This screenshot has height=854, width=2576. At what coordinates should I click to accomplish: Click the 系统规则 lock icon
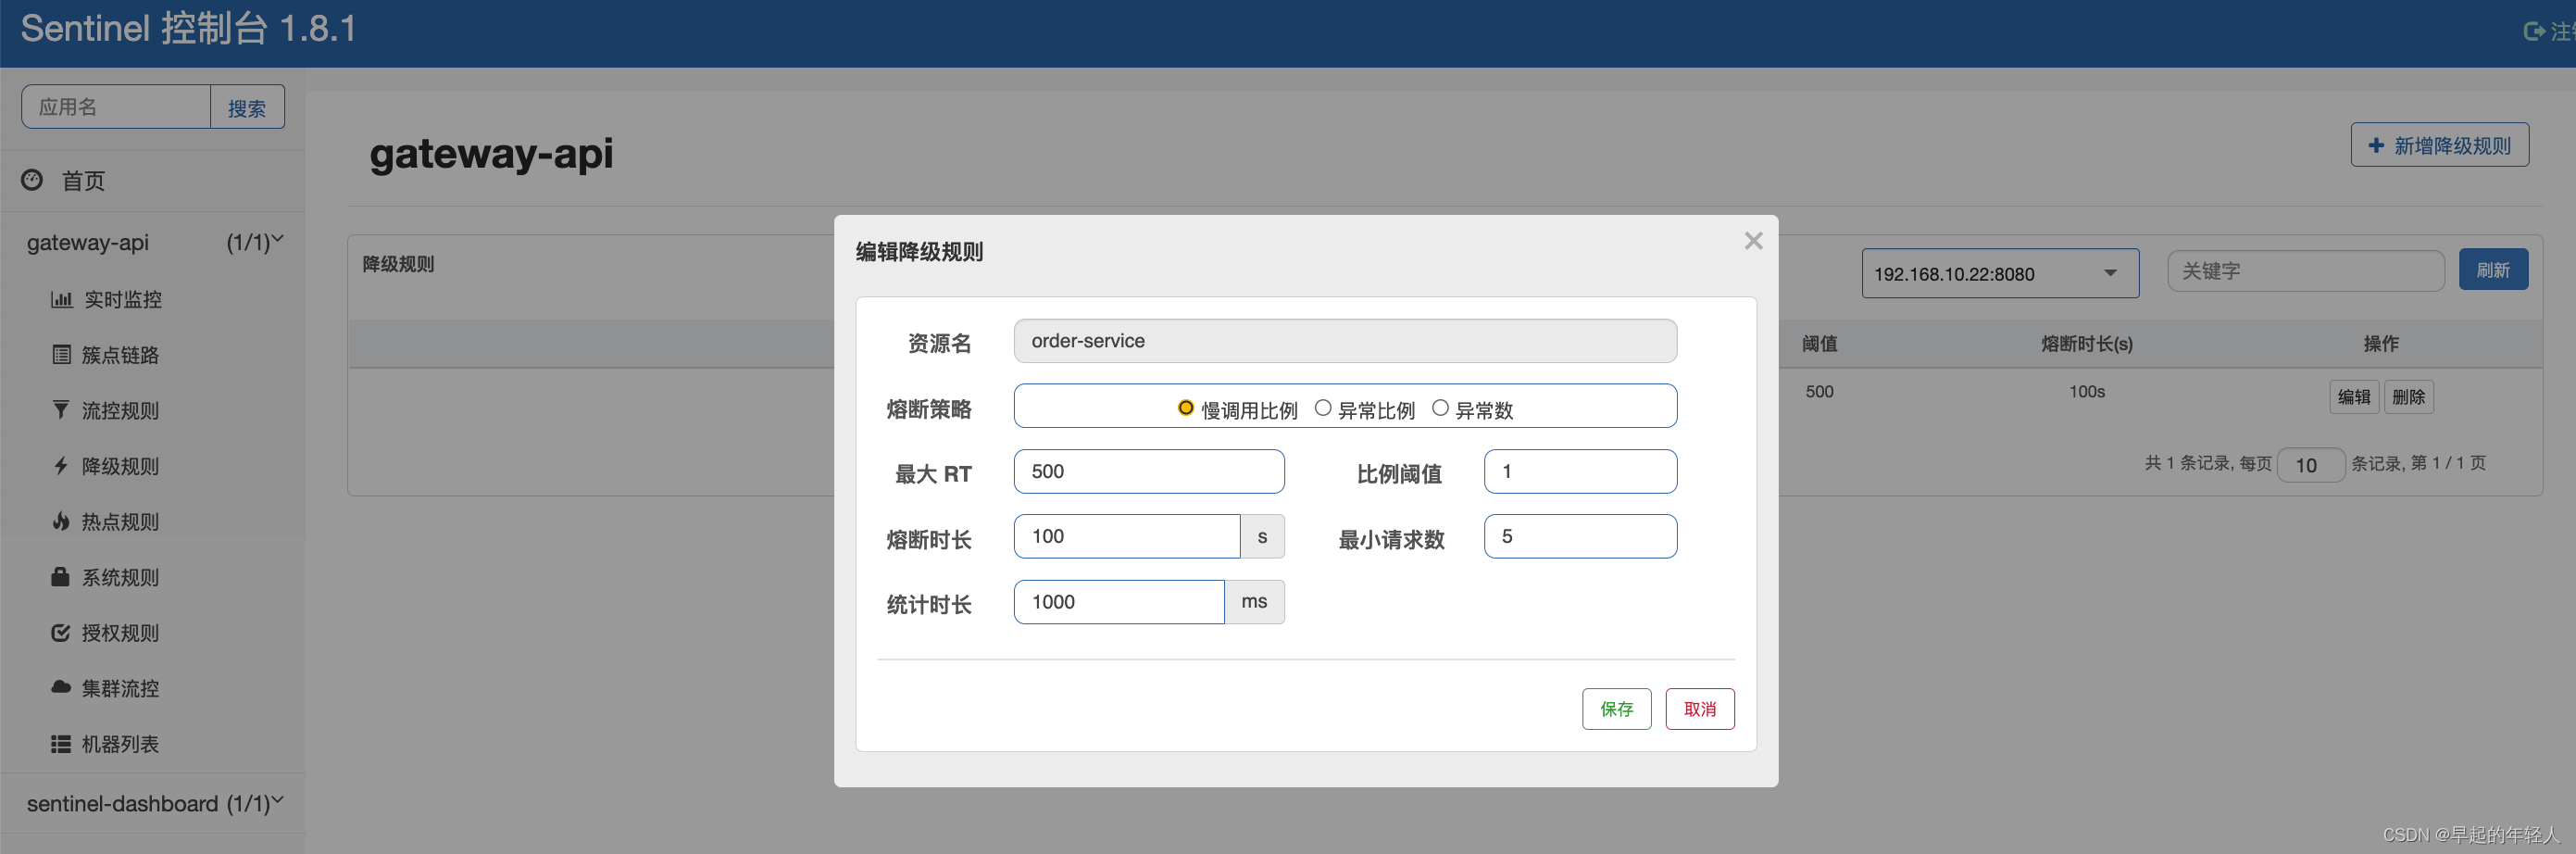click(x=60, y=576)
